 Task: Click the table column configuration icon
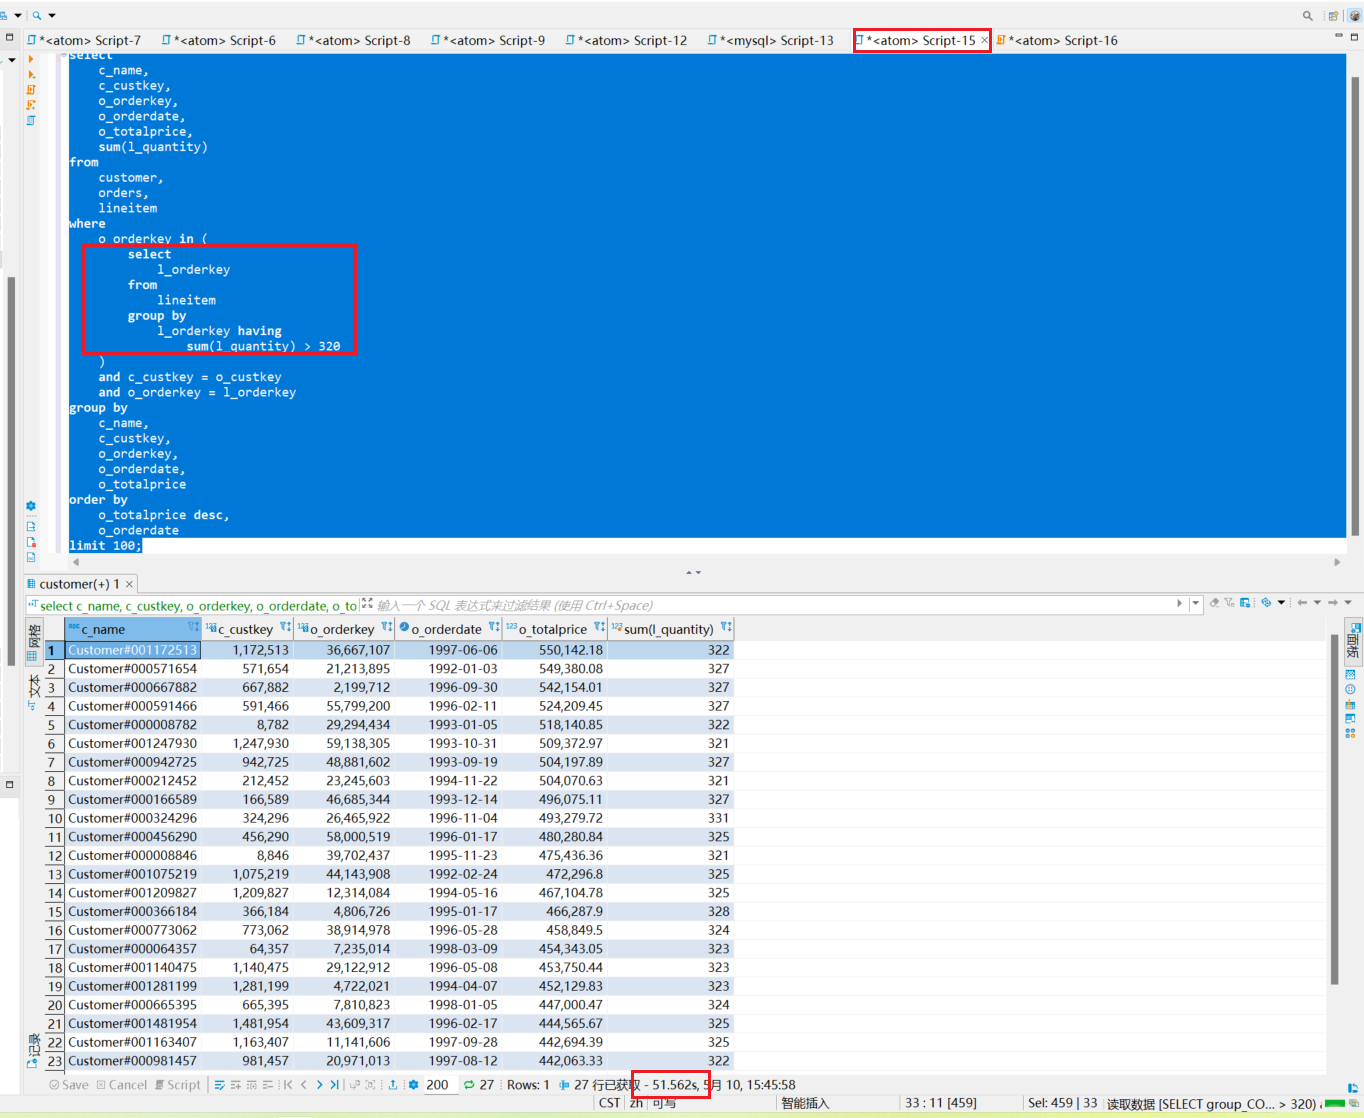(1245, 603)
